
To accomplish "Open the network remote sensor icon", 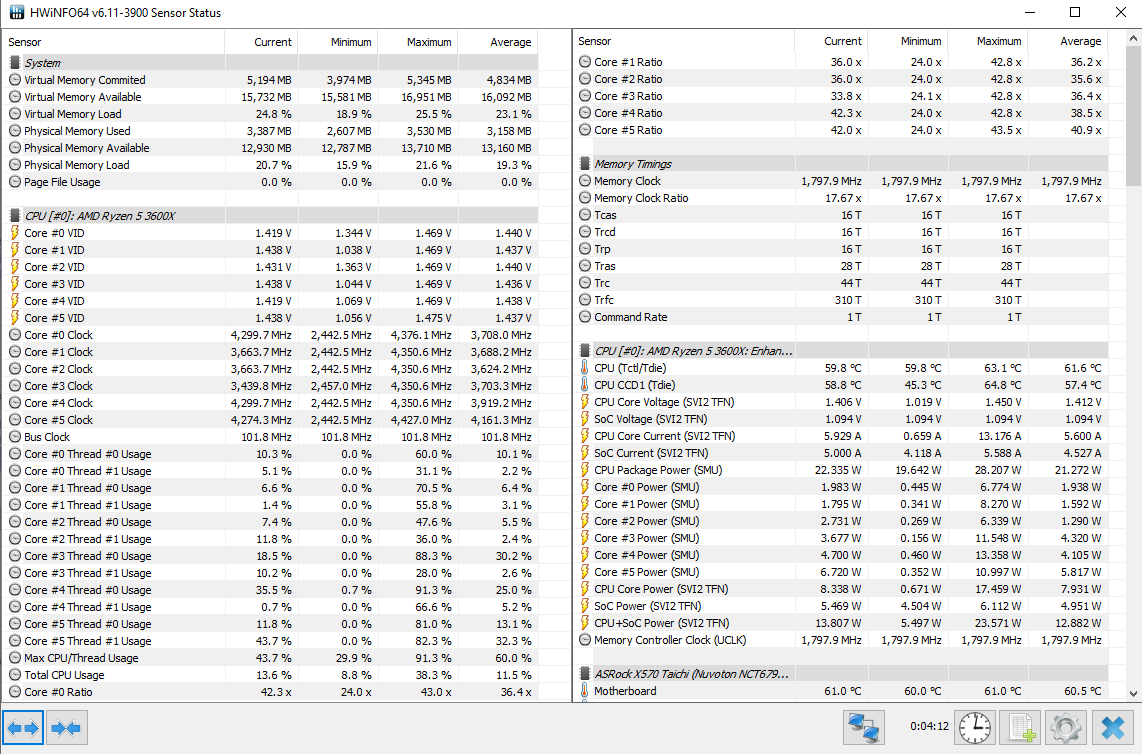I will click(864, 727).
